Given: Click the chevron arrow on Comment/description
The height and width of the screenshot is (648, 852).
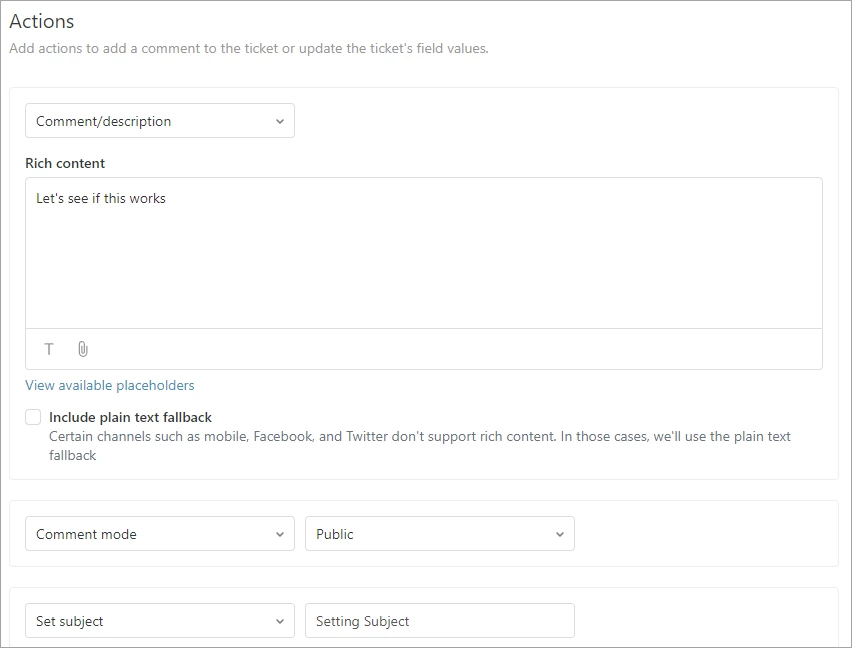Looking at the screenshot, I should point(279,122).
